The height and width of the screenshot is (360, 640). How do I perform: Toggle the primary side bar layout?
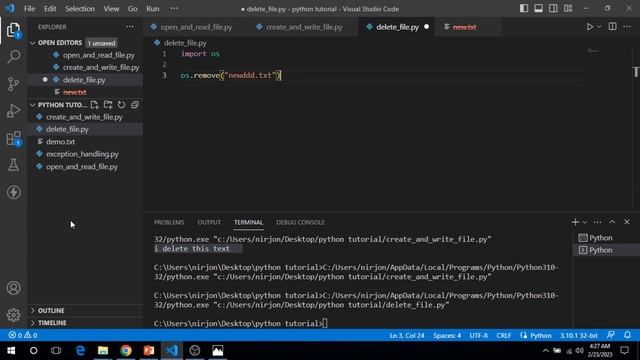point(524,9)
